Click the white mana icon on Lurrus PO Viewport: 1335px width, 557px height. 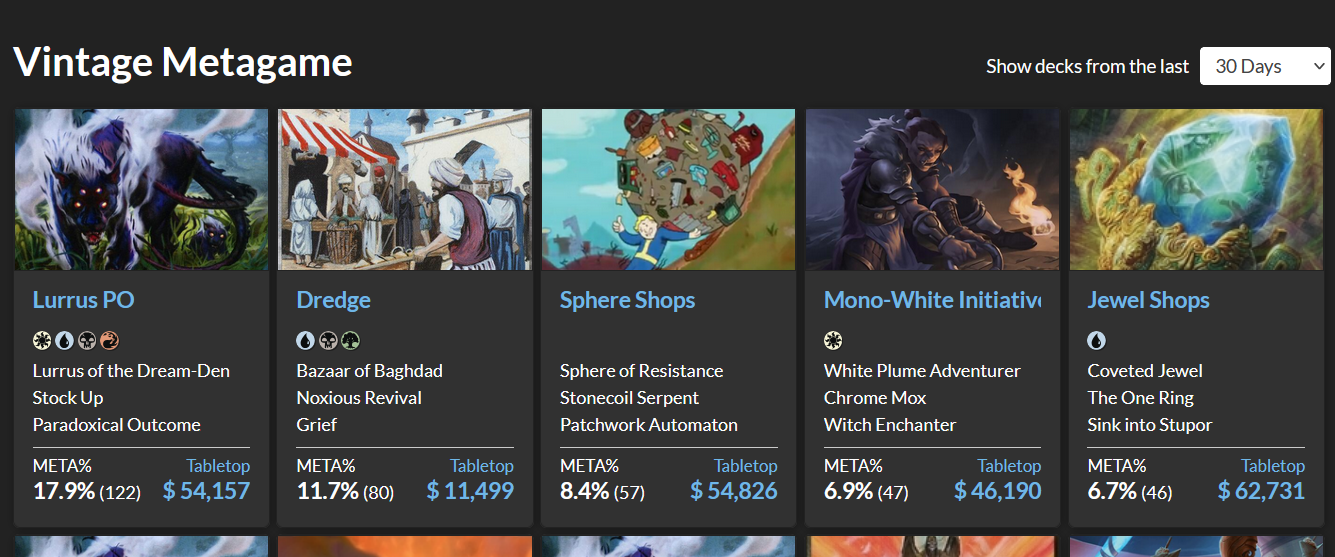(x=41, y=341)
